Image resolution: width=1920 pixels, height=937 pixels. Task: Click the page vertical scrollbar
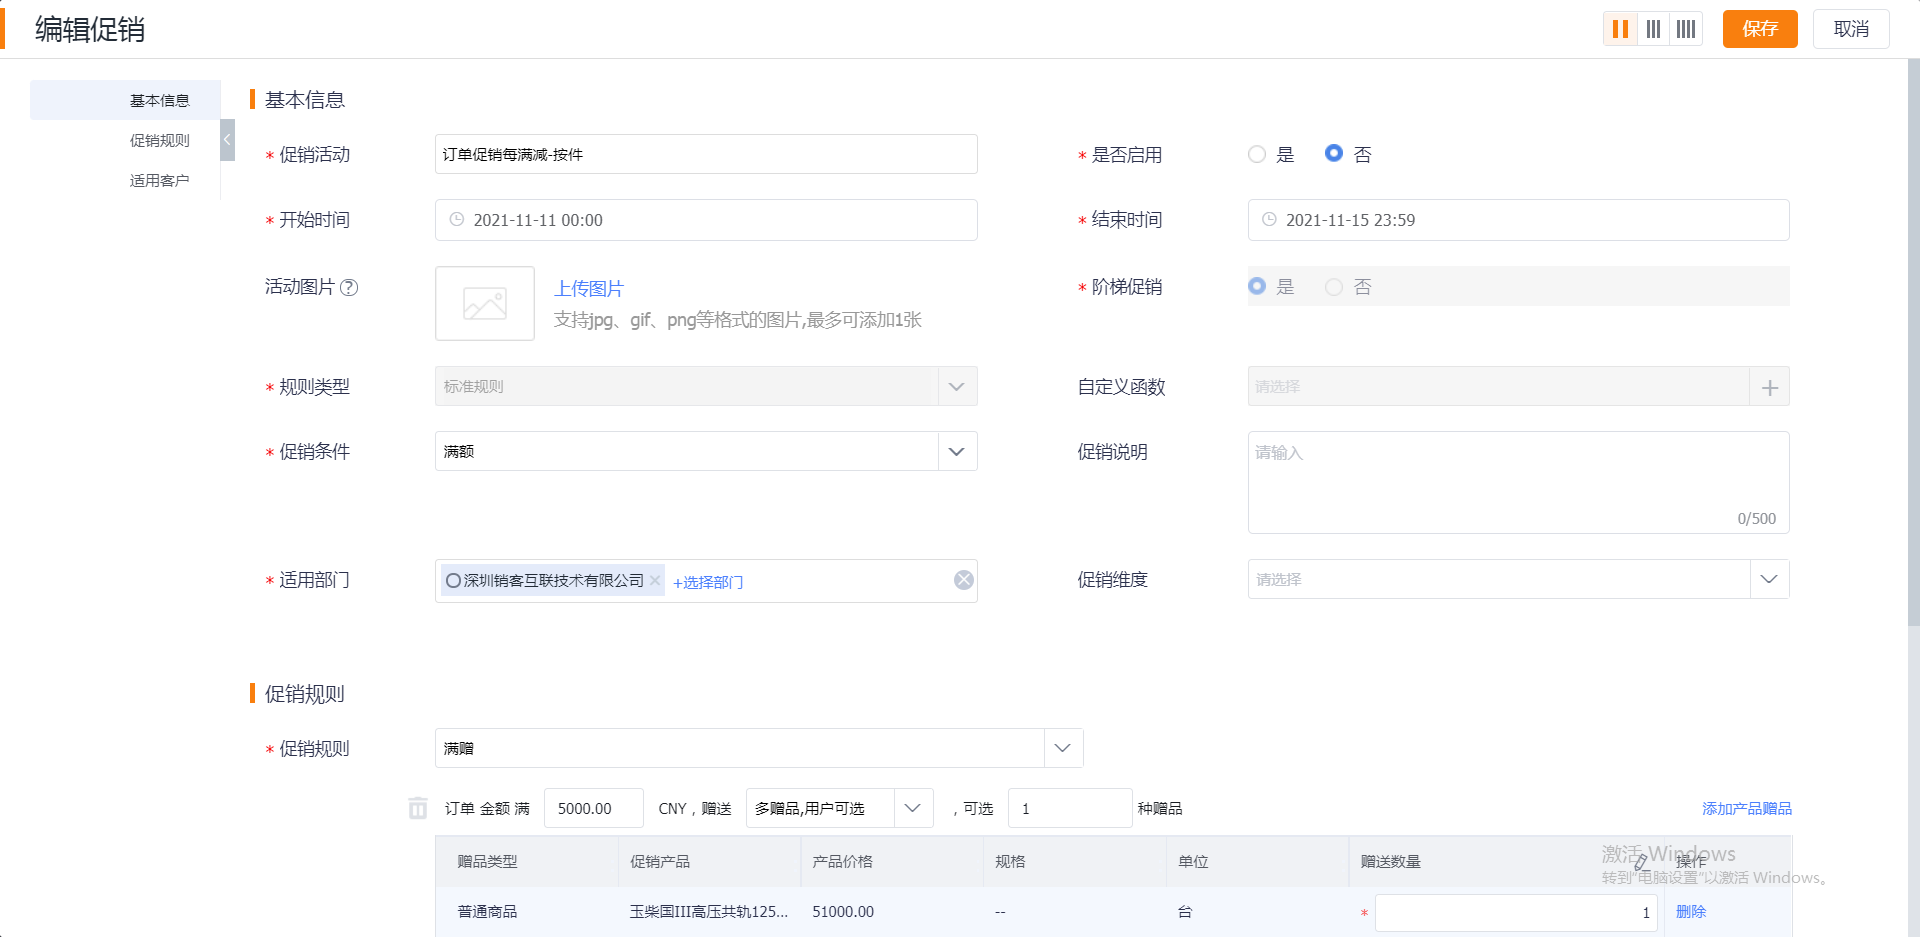1913,343
